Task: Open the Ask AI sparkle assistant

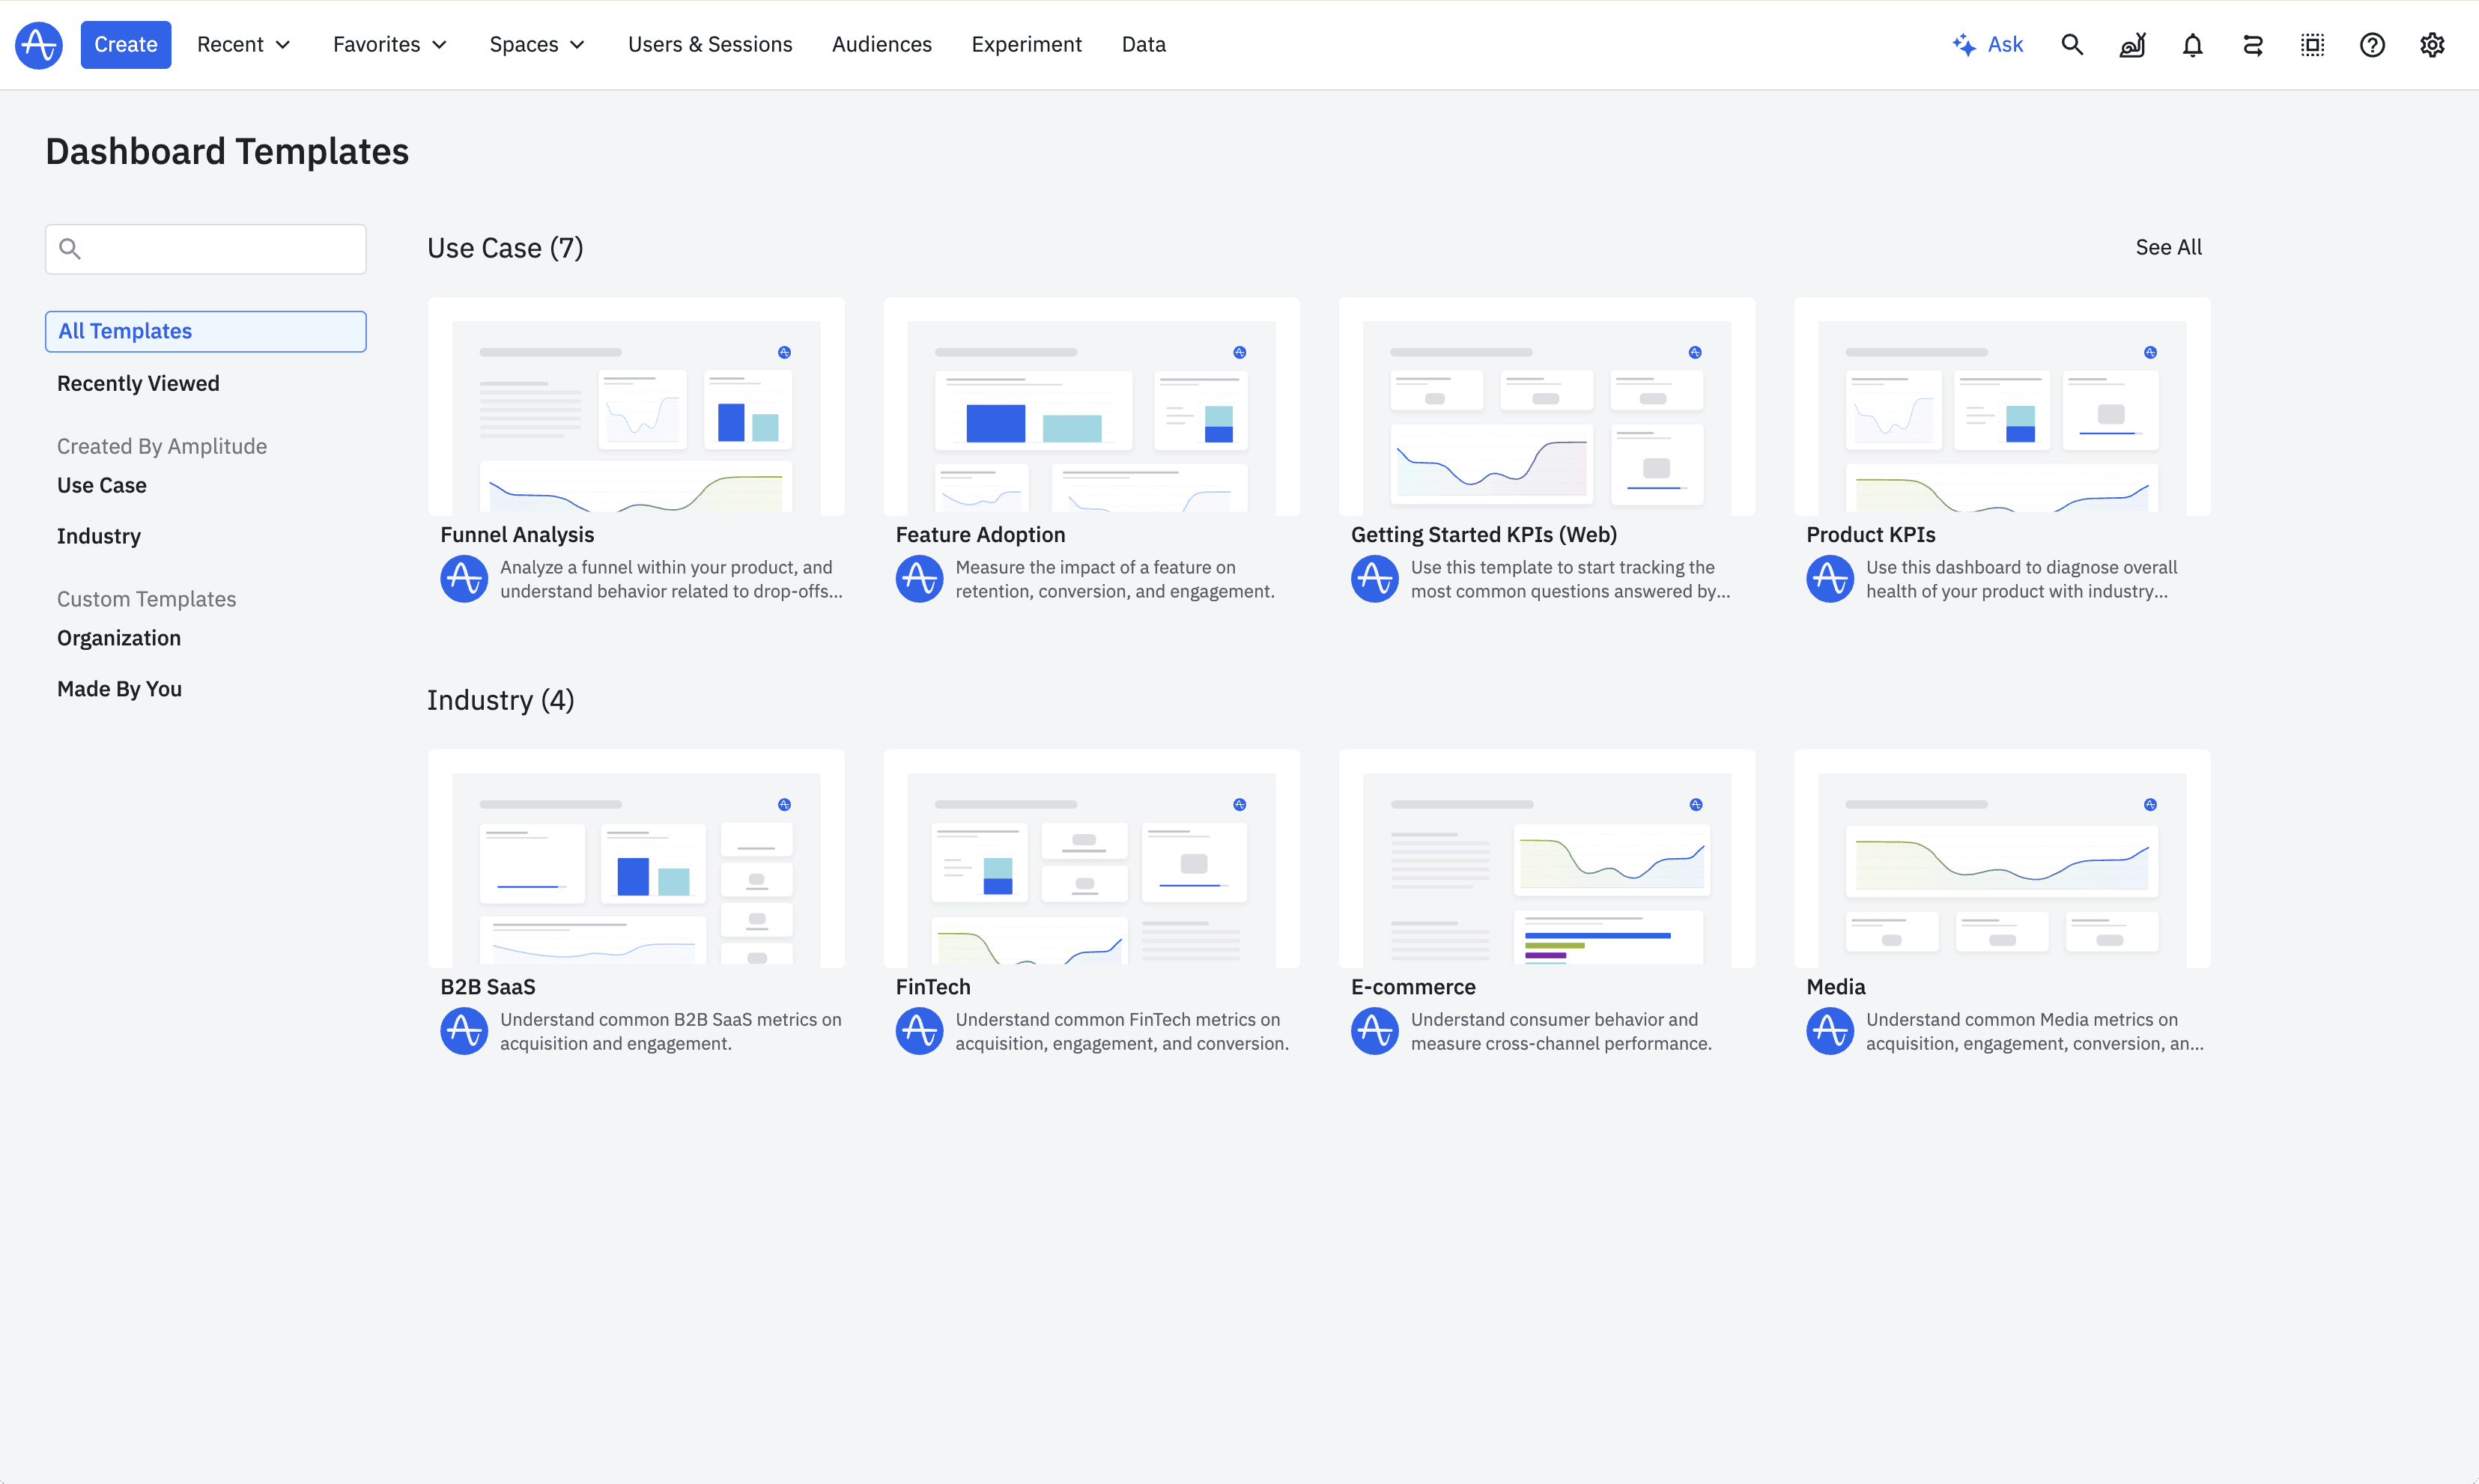Action: pos(1987,45)
